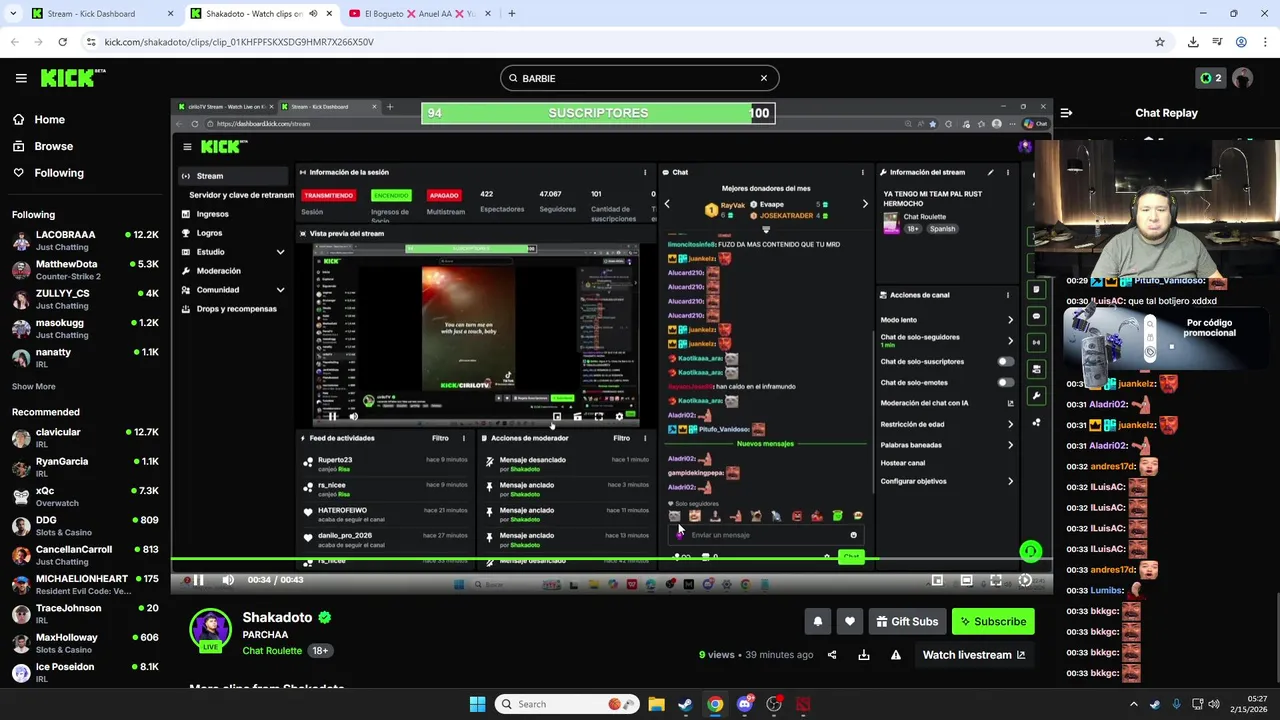Open LACOBRAAA followed channel
1280x720 pixels.
coord(84,240)
